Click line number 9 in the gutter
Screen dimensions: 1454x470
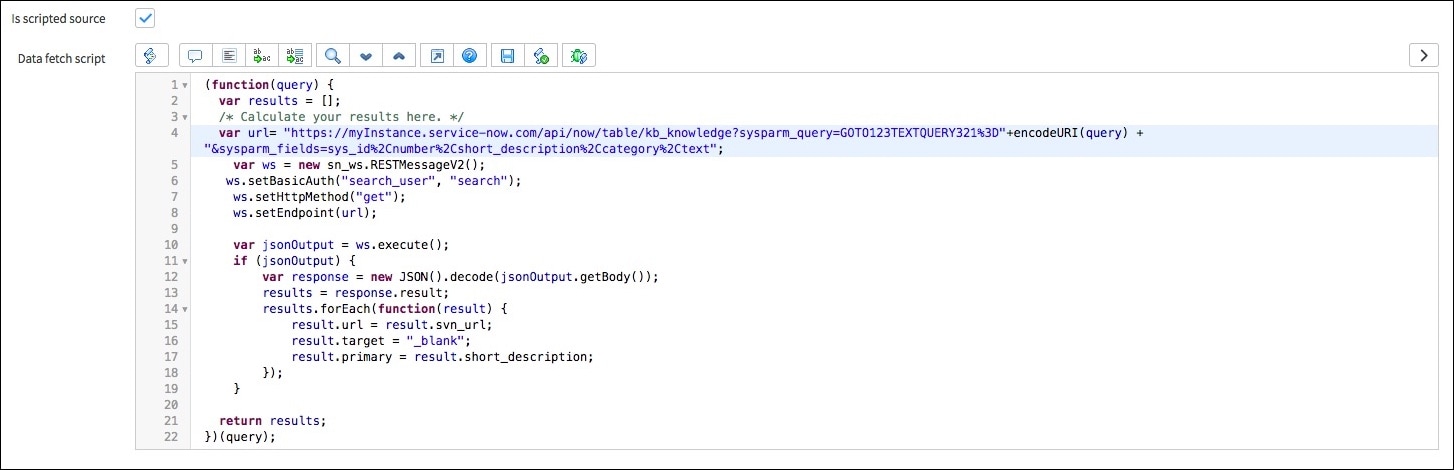point(174,228)
